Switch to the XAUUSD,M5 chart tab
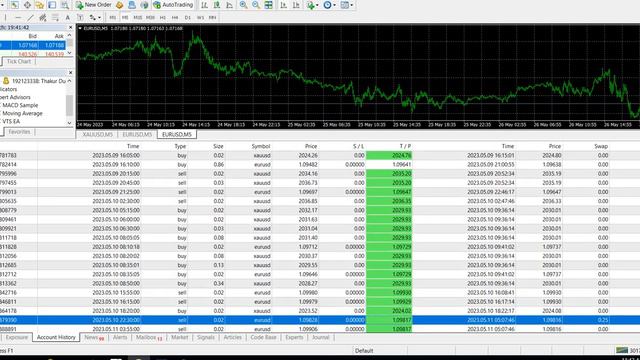This screenshot has width=640, height=360. (97, 134)
